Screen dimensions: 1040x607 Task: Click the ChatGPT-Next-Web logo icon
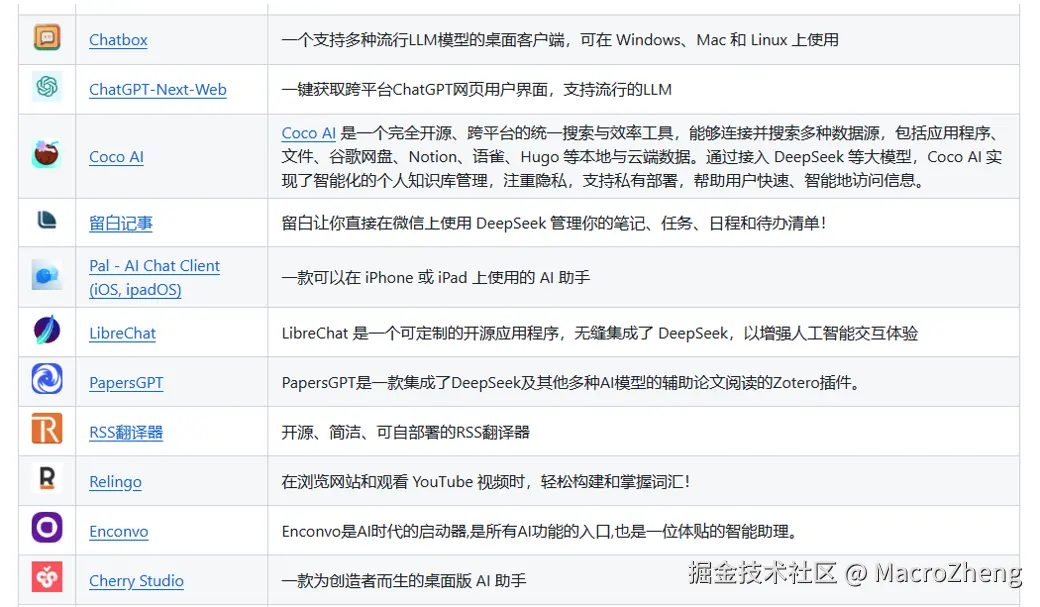pos(47,87)
